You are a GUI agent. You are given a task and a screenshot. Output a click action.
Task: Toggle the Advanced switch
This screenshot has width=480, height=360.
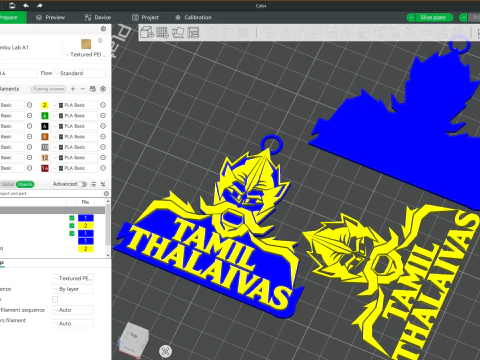tap(82, 184)
